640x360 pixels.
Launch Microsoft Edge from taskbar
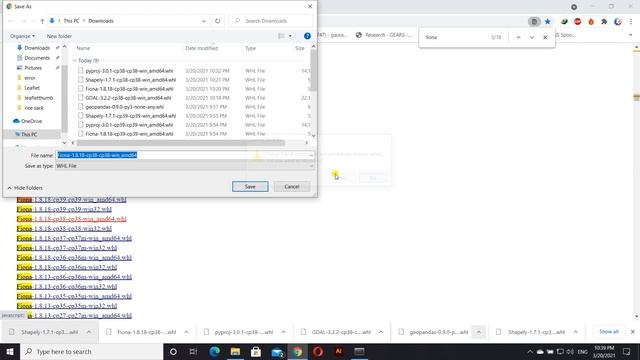[215, 351]
